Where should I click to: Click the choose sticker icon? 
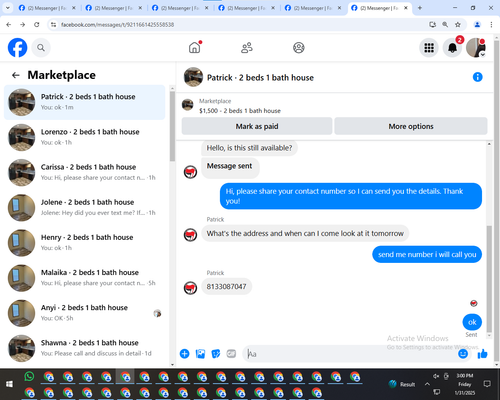click(x=216, y=354)
